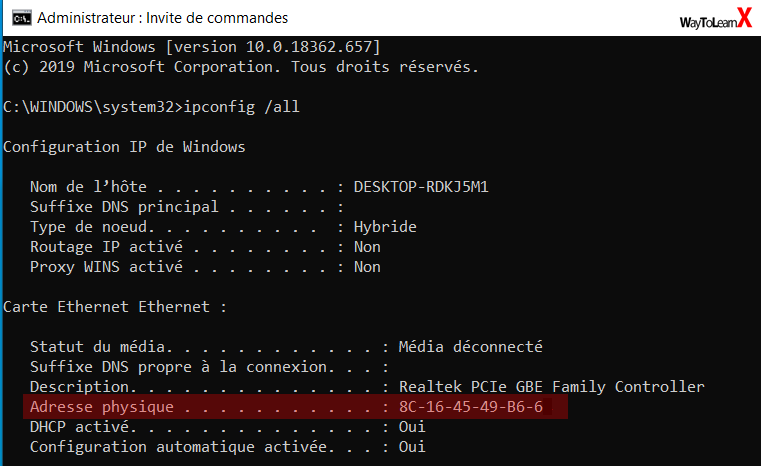Click the Microsoft Corporation copyright line
The height and width of the screenshot is (466, 761).
pos(241,67)
